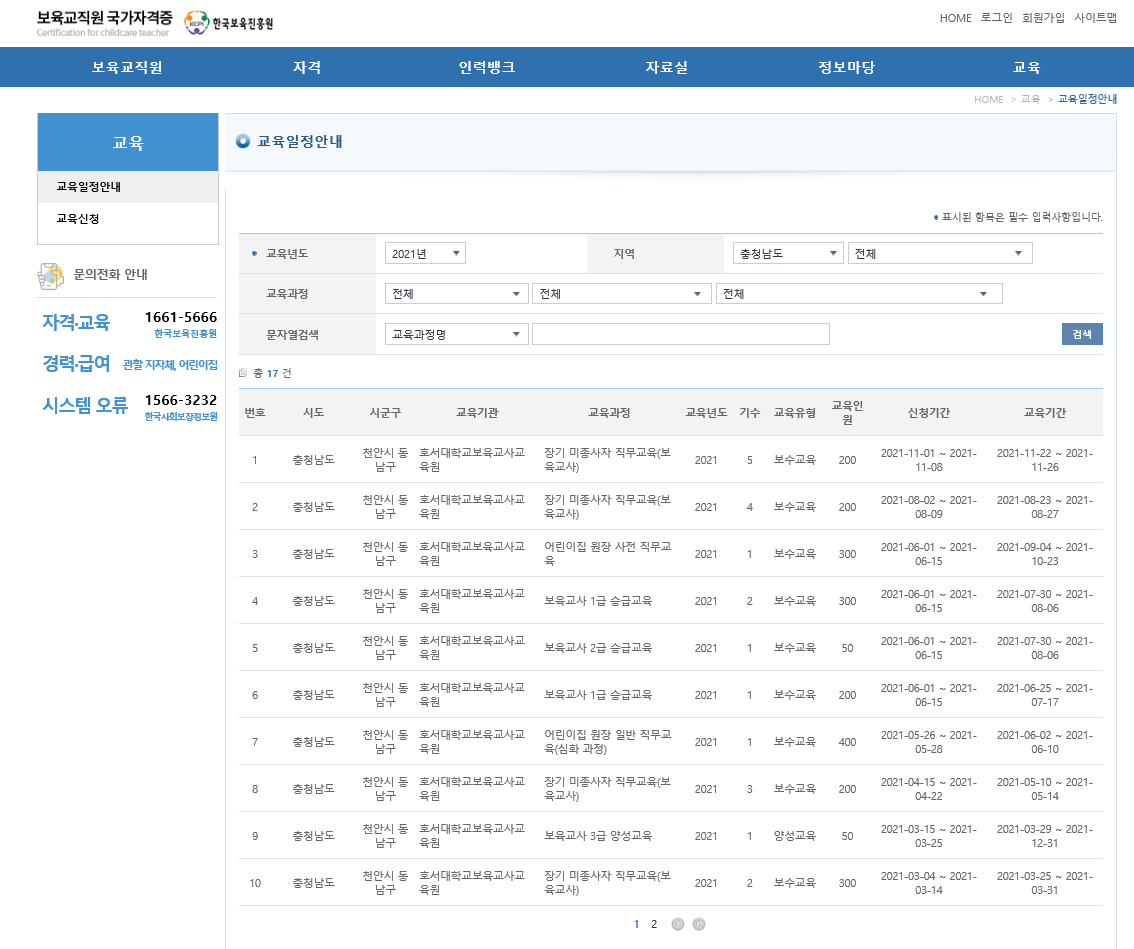The width and height of the screenshot is (1134, 949).
Task: Click the 교육일정안내 page heading
Action: pyautogui.click(x=300, y=141)
